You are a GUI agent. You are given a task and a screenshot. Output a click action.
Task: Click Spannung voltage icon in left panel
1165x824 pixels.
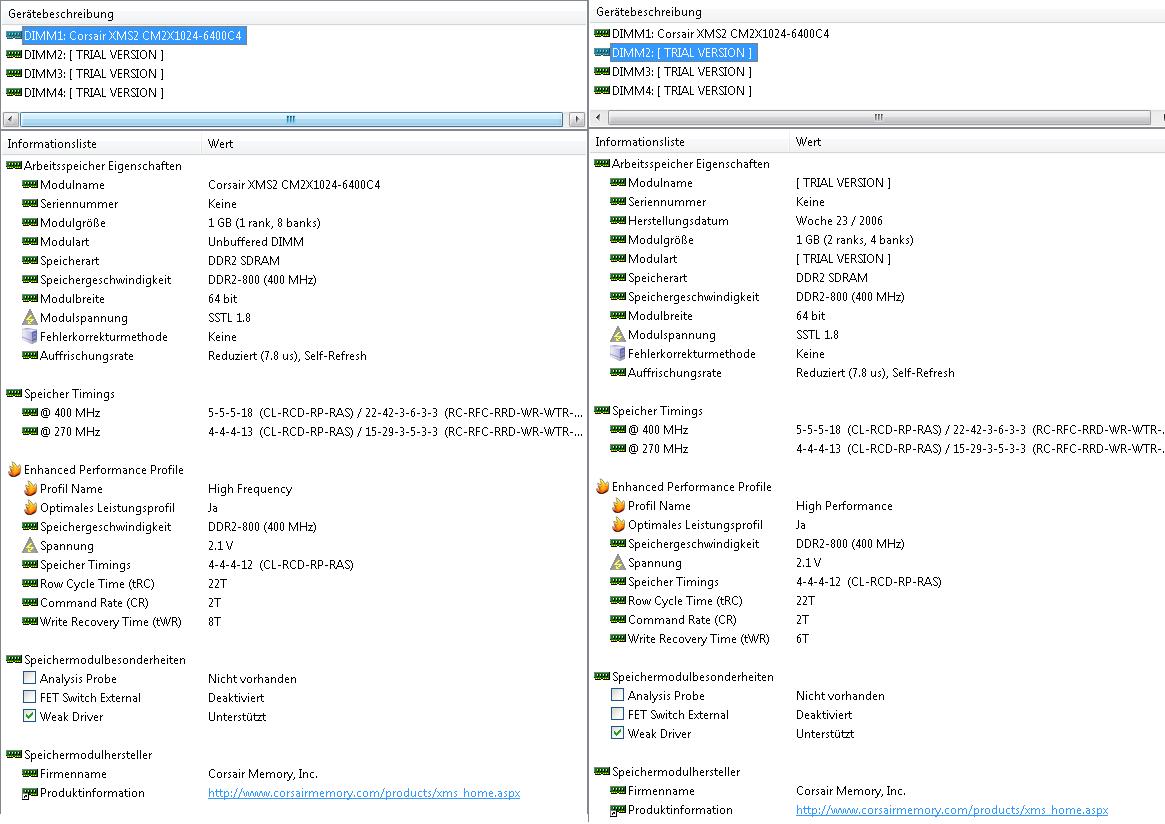point(30,546)
